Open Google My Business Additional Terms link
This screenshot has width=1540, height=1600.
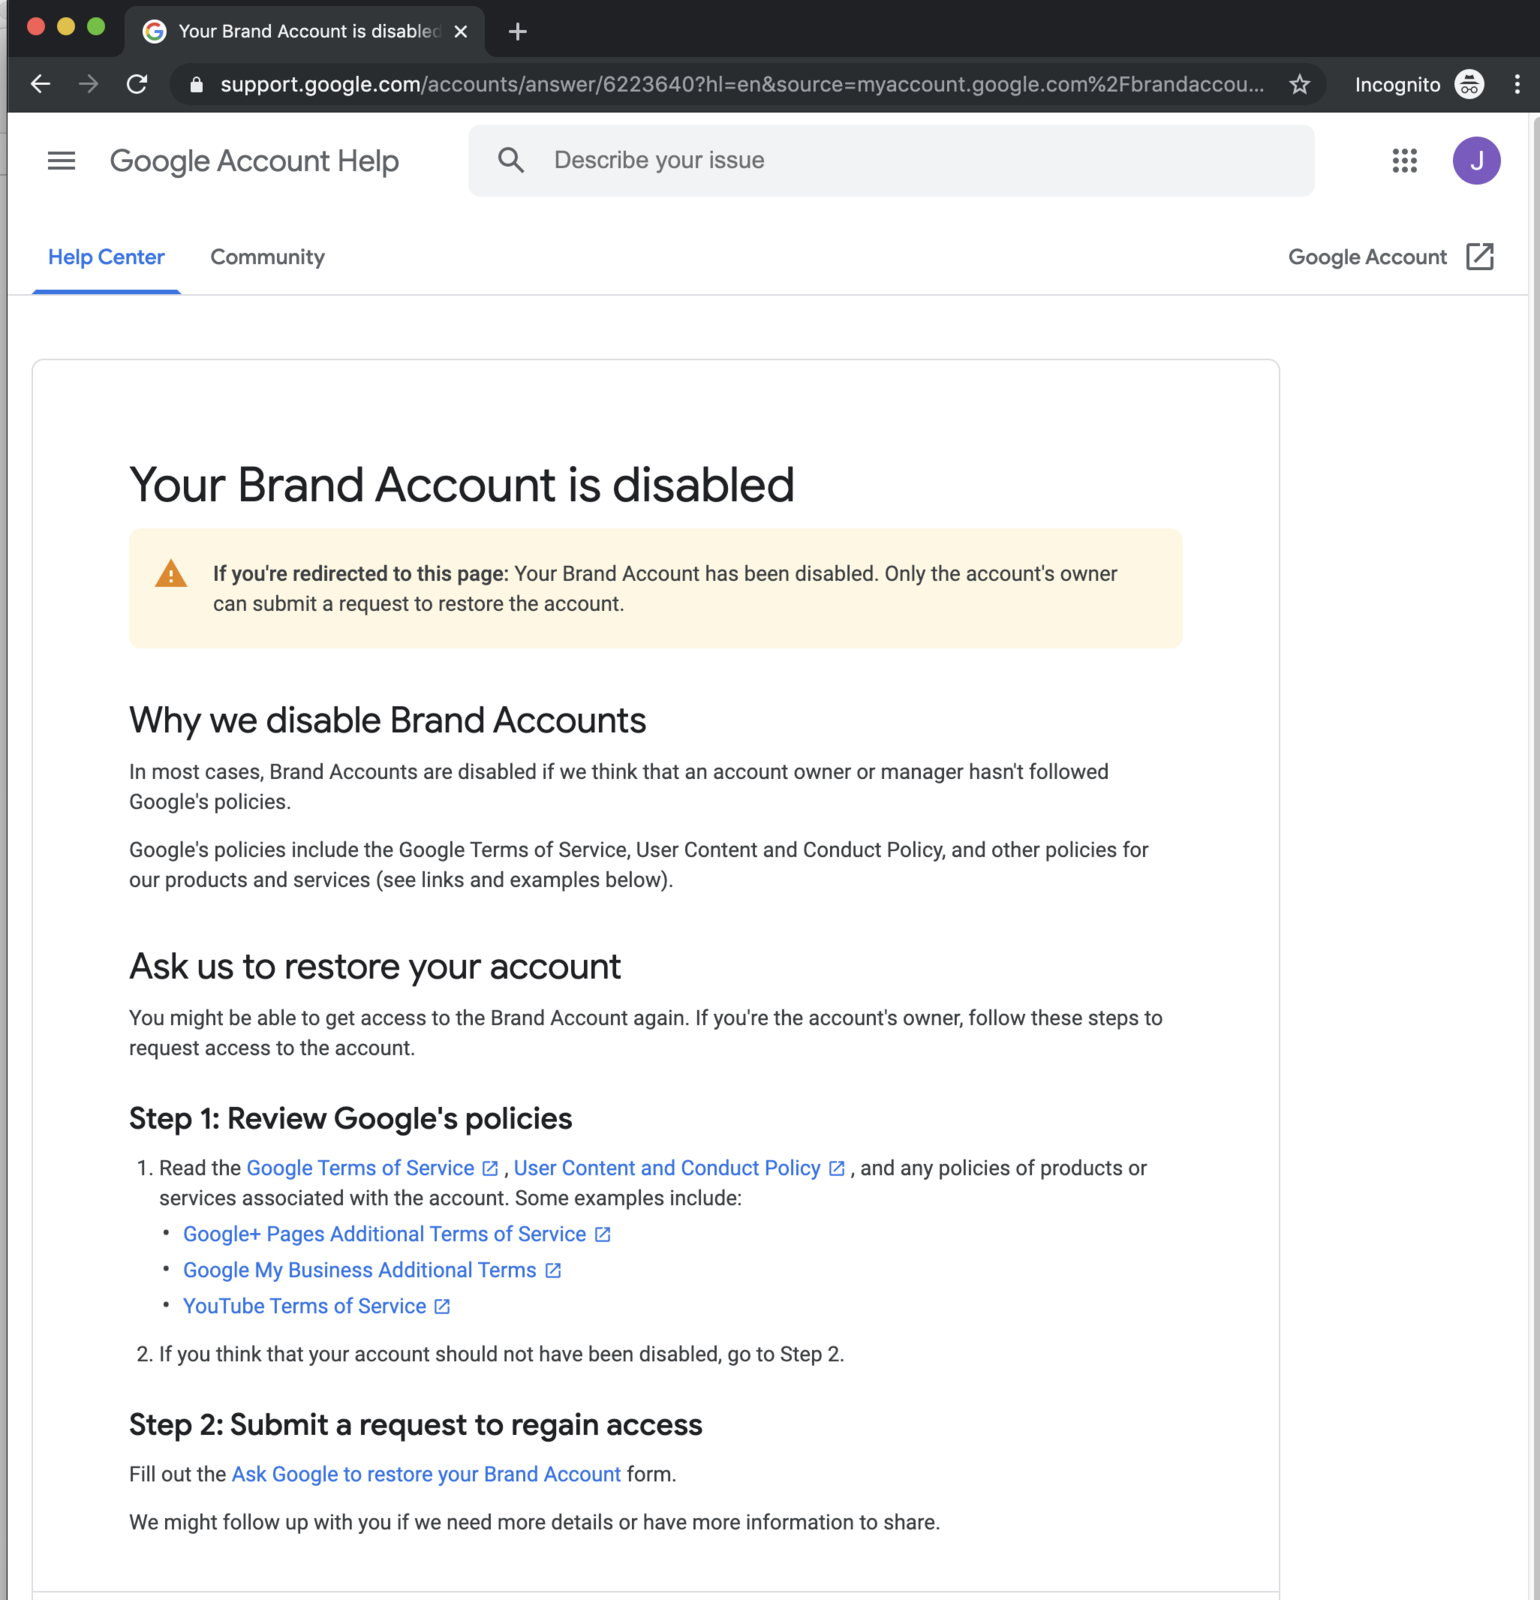coord(360,1270)
